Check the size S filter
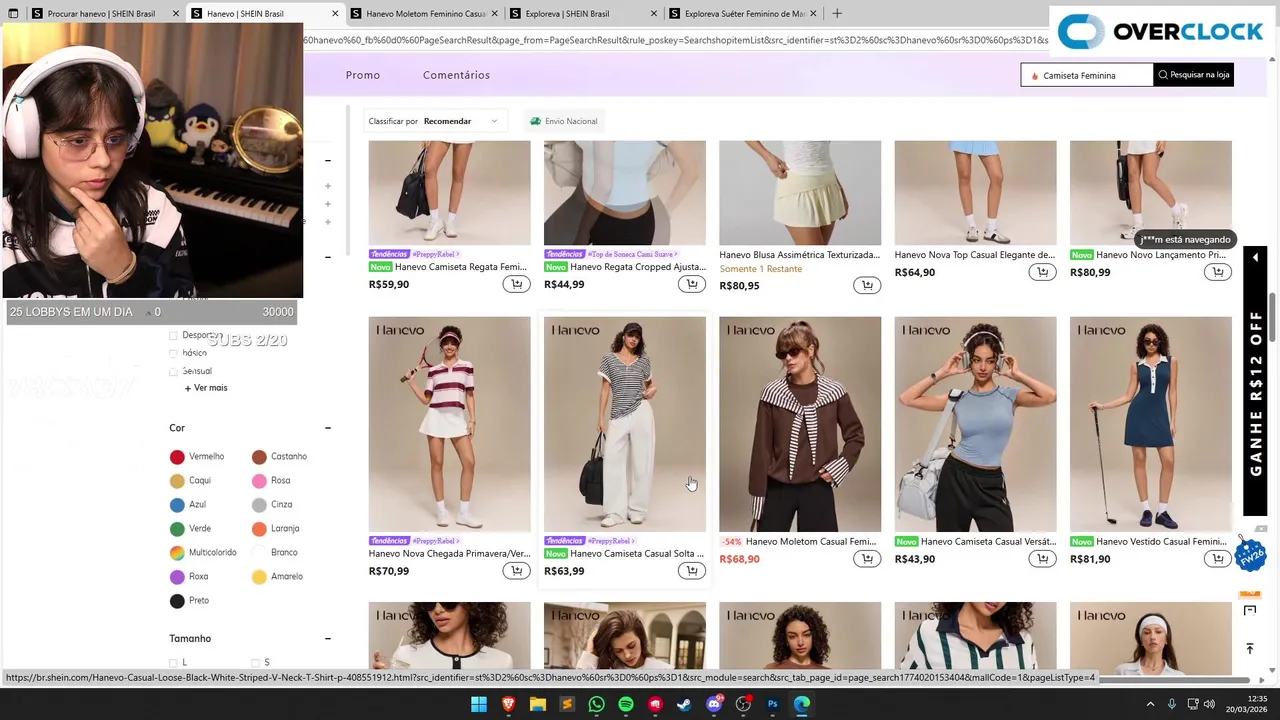Image resolution: width=1280 pixels, height=720 pixels. coord(256,663)
